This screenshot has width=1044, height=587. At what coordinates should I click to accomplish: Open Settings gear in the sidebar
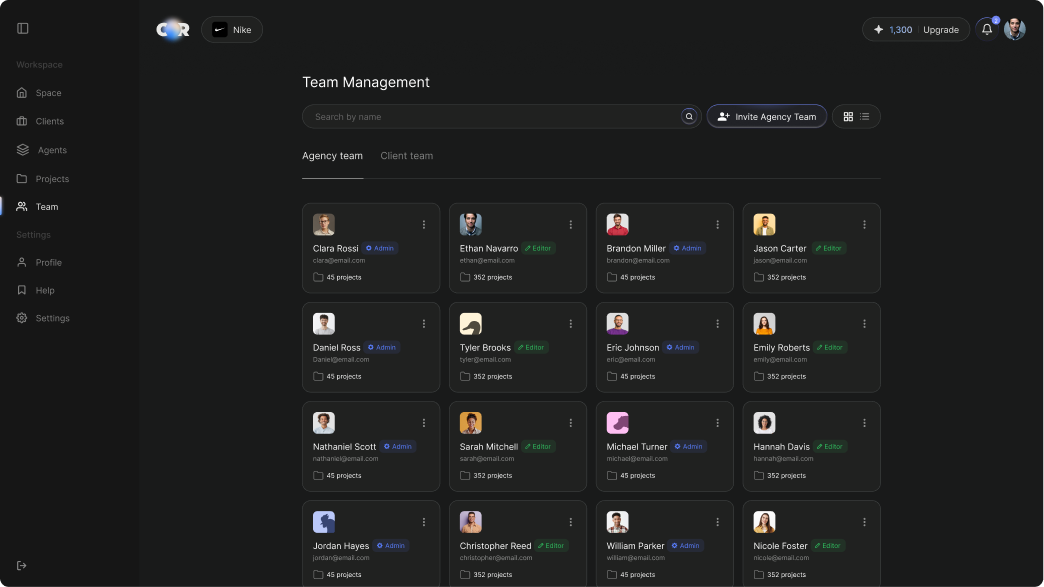52,318
